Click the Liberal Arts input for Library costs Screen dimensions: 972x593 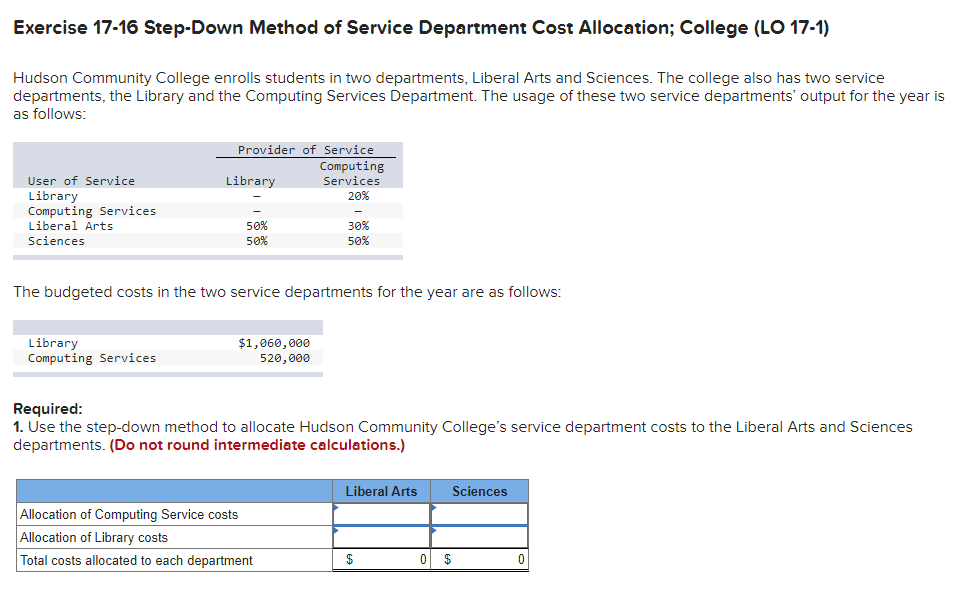383,537
